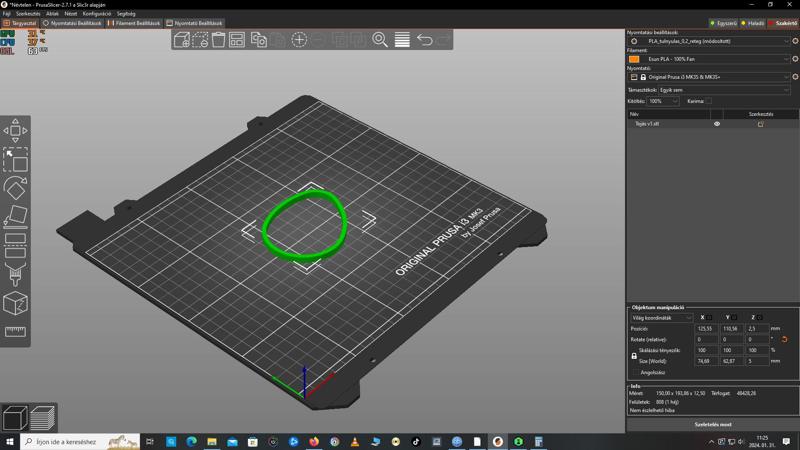The height and width of the screenshot is (450, 800).
Task: Select the Haladó mode button
Action: pyautogui.click(x=753, y=23)
